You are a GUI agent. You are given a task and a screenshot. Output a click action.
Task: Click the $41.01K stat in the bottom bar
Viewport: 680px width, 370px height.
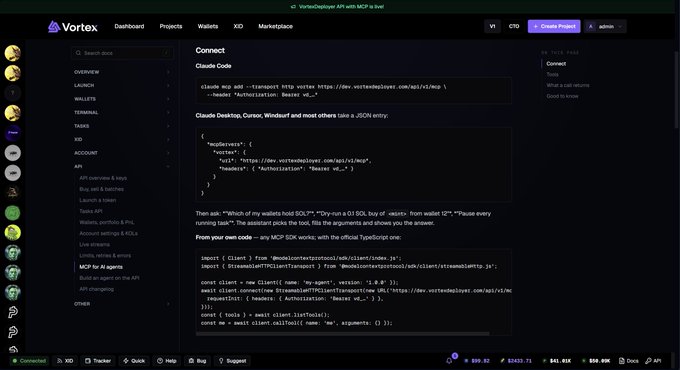tap(556, 361)
